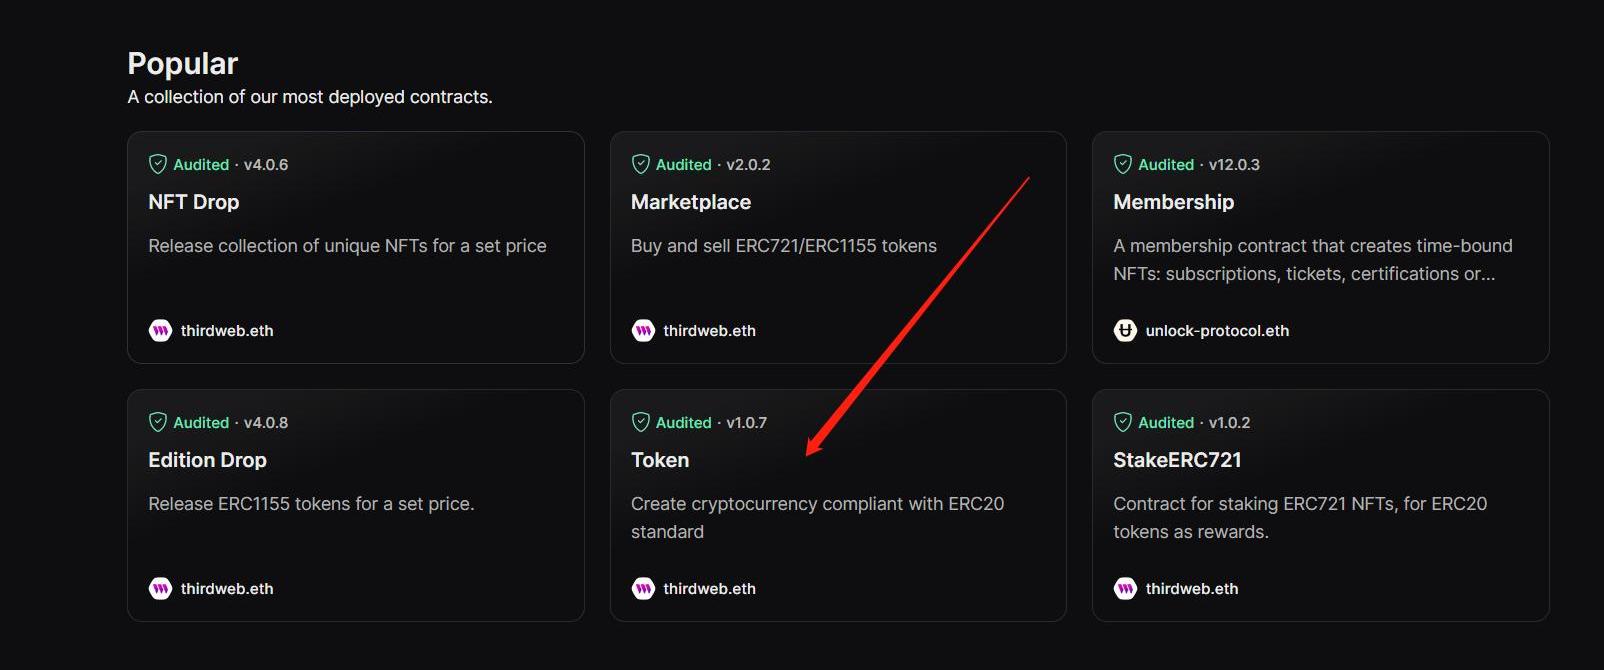Click the Audited shield icon on Membership card
The height and width of the screenshot is (670, 1604).
click(x=1123, y=164)
